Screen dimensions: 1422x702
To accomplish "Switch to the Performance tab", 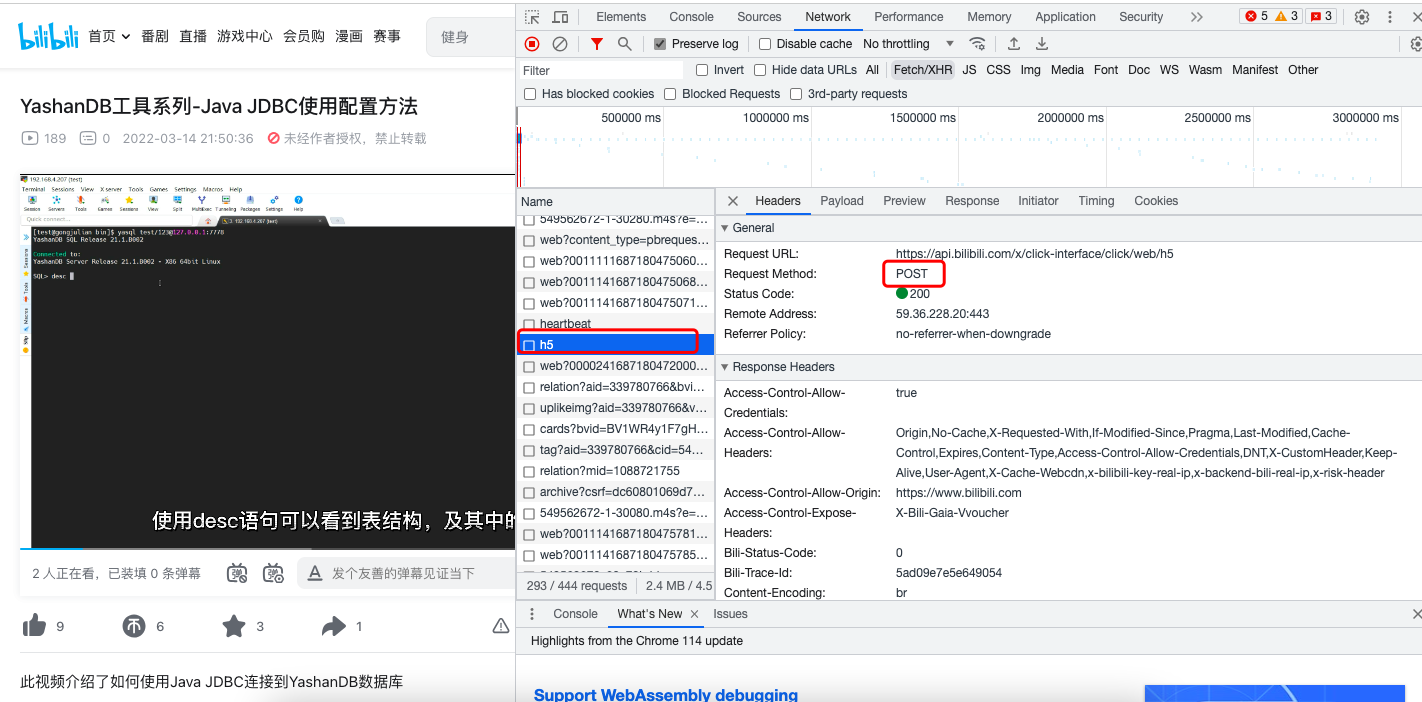I will [908, 17].
